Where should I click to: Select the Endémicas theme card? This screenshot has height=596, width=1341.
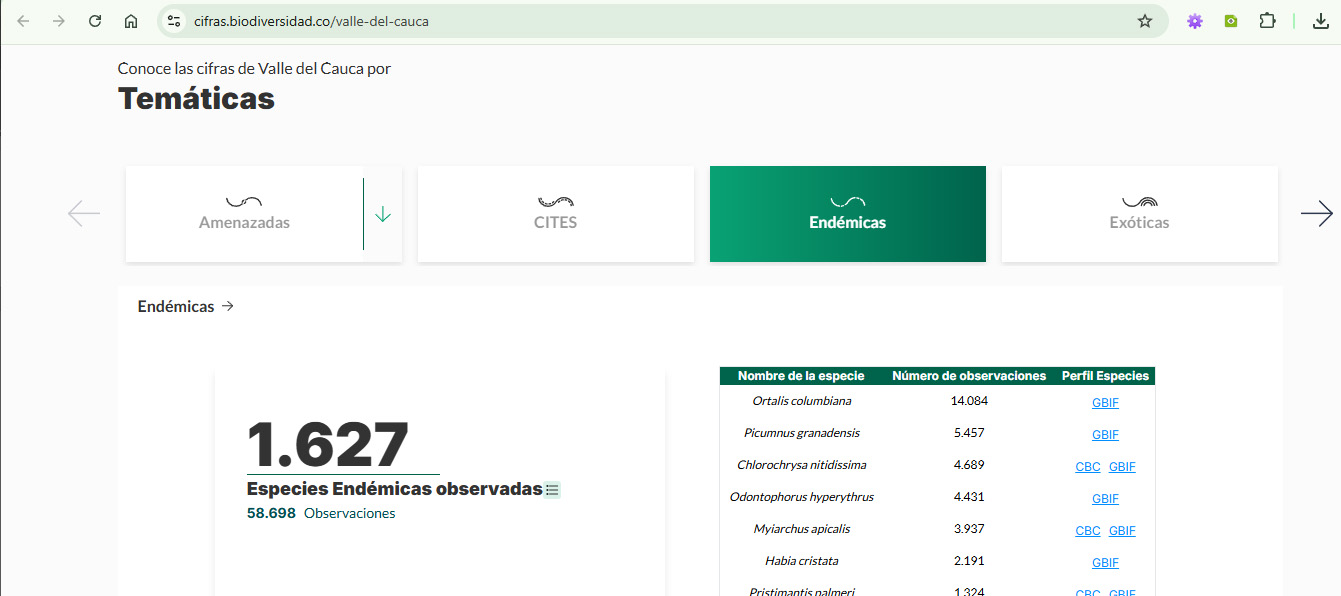(x=848, y=214)
